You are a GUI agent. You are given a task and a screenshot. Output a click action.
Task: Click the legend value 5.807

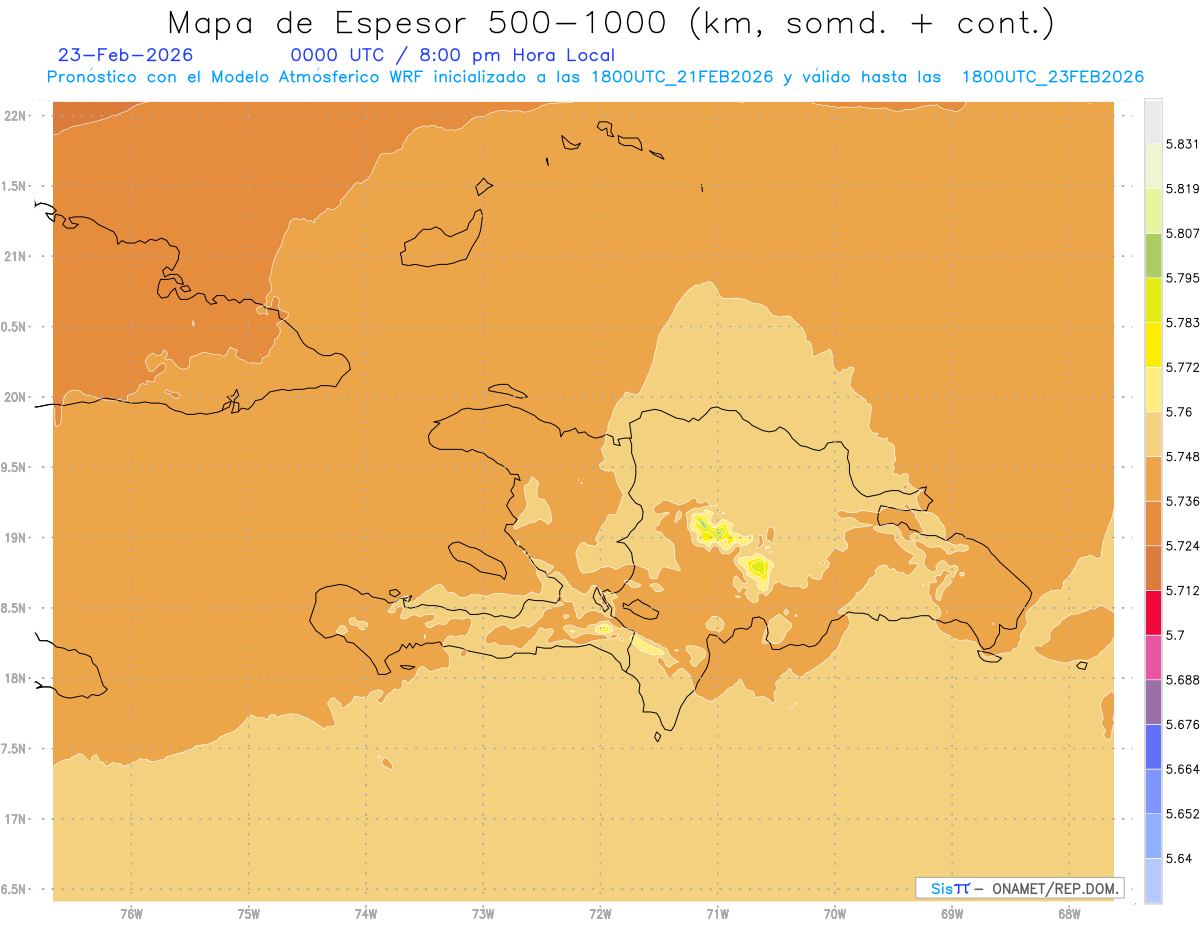[x=1182, y=233]
